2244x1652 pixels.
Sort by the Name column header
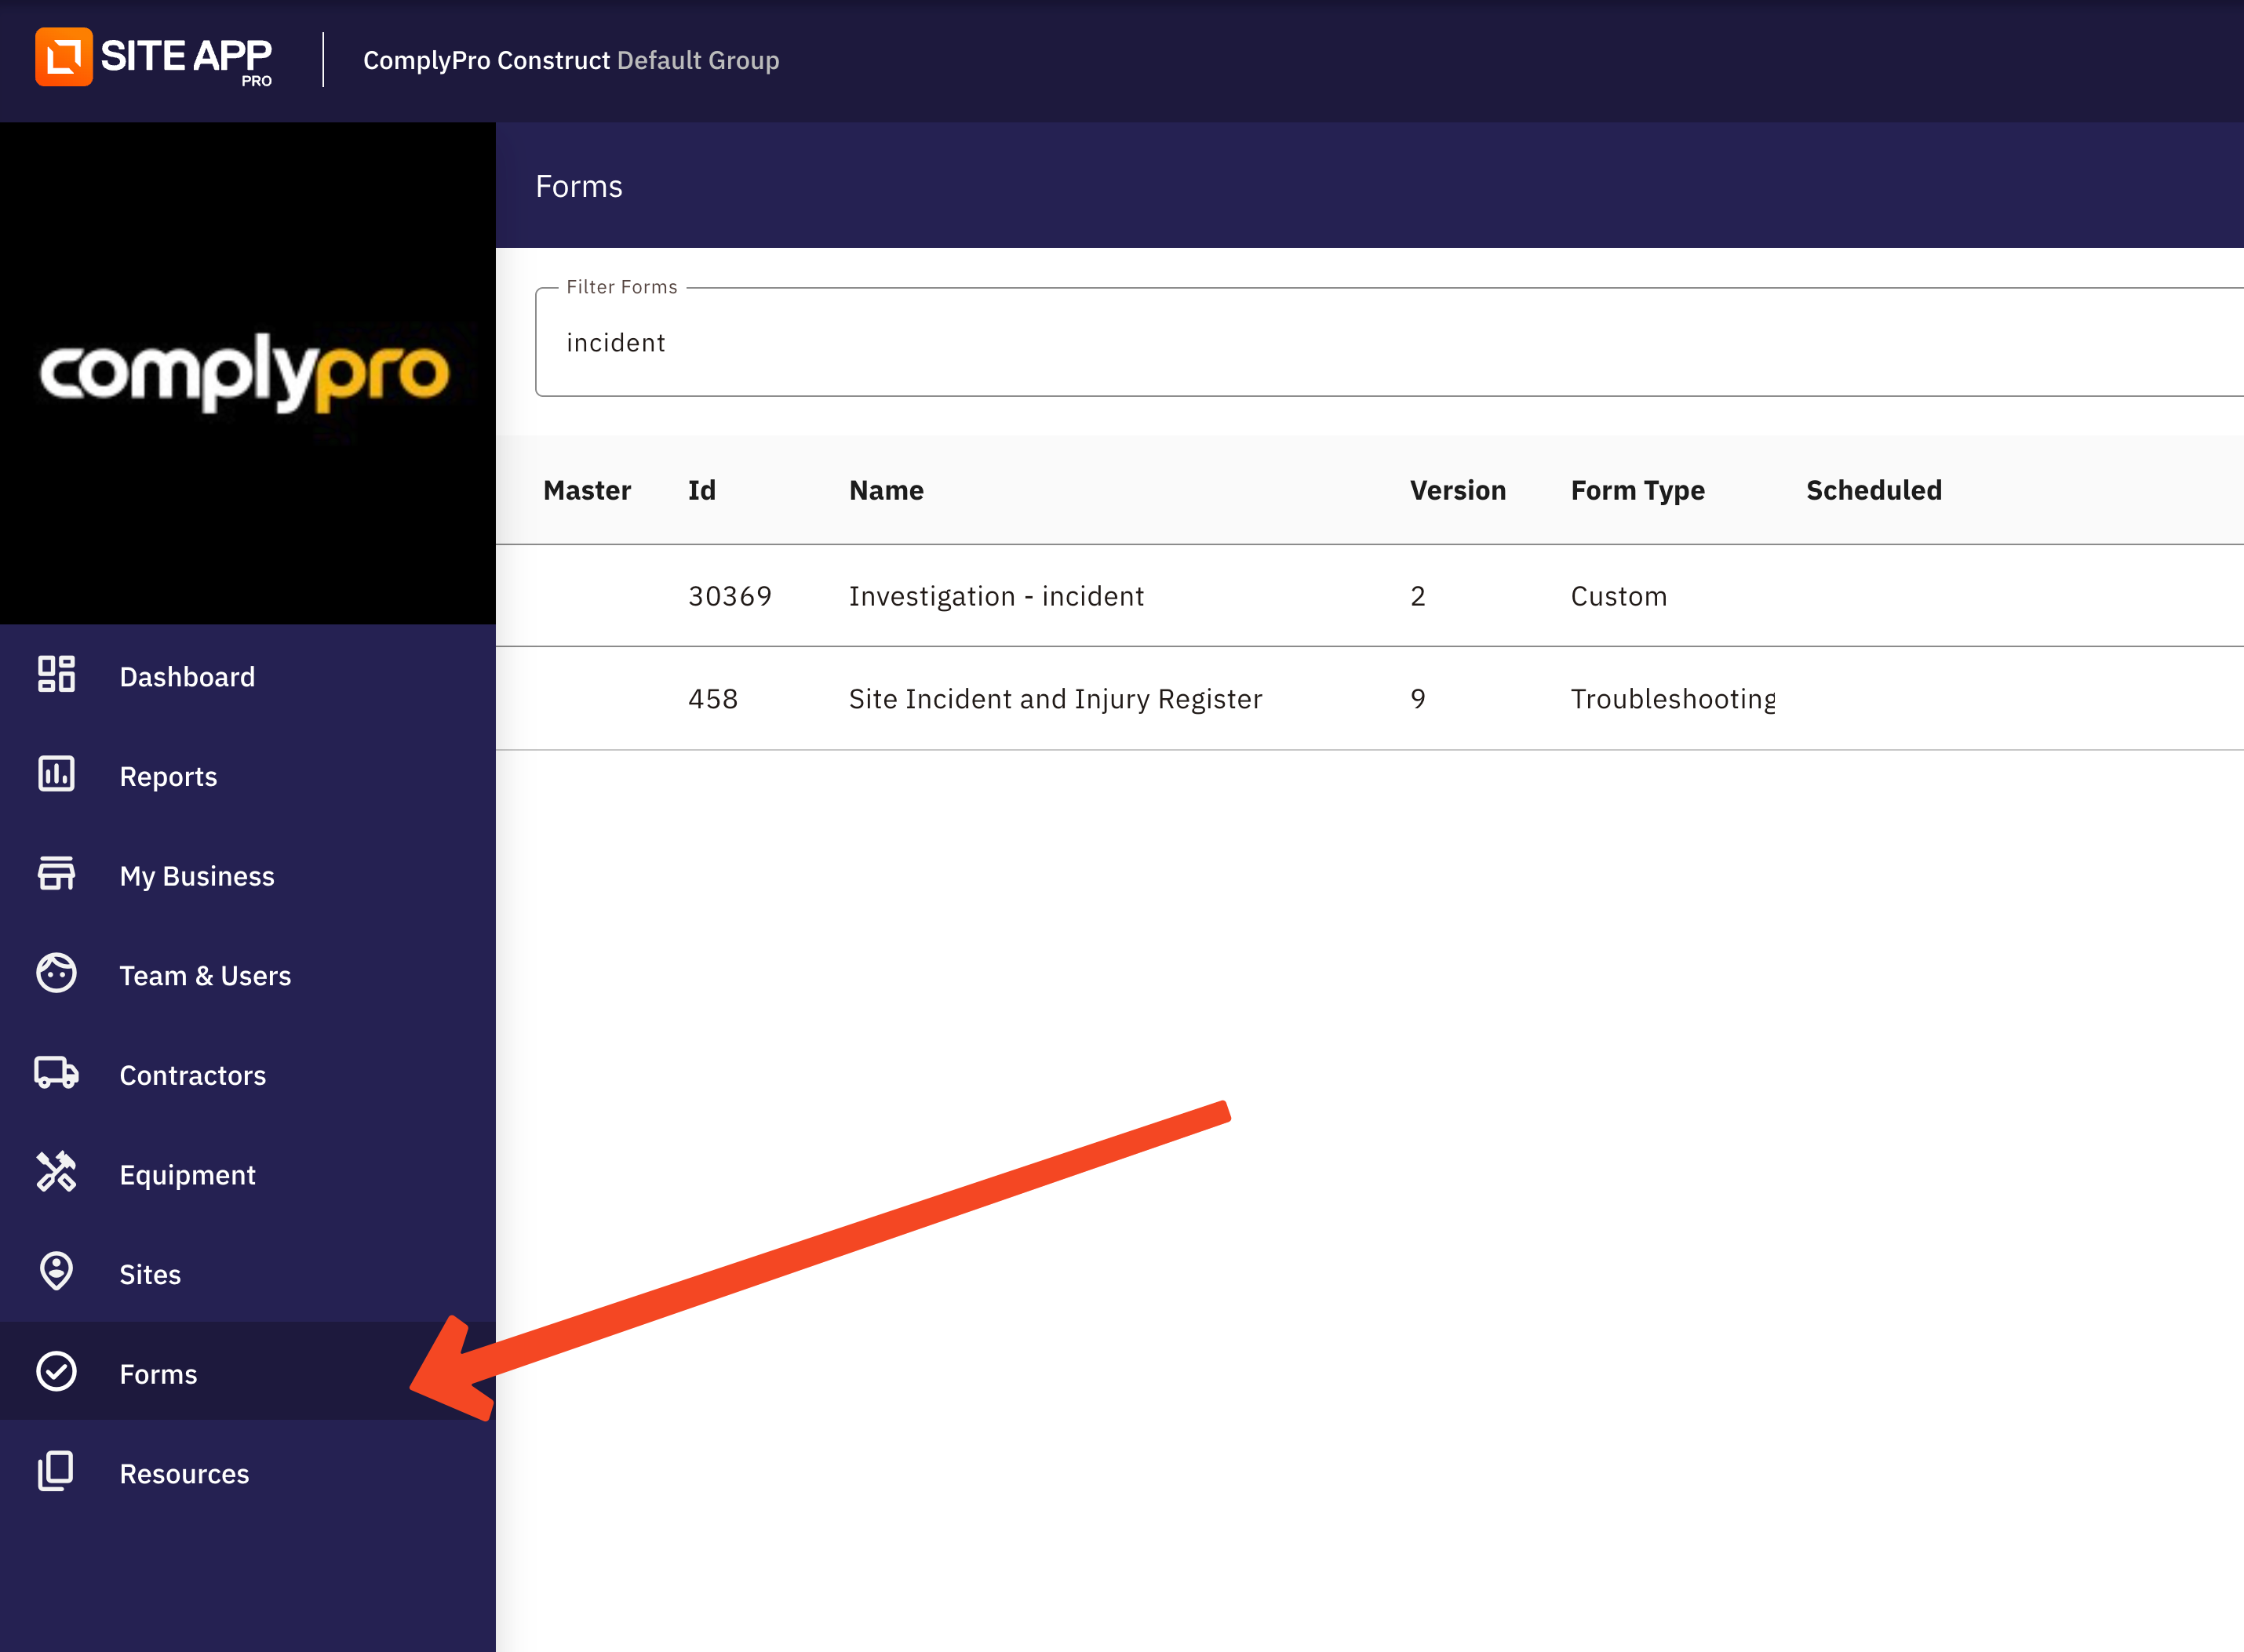tap(886, 491)
